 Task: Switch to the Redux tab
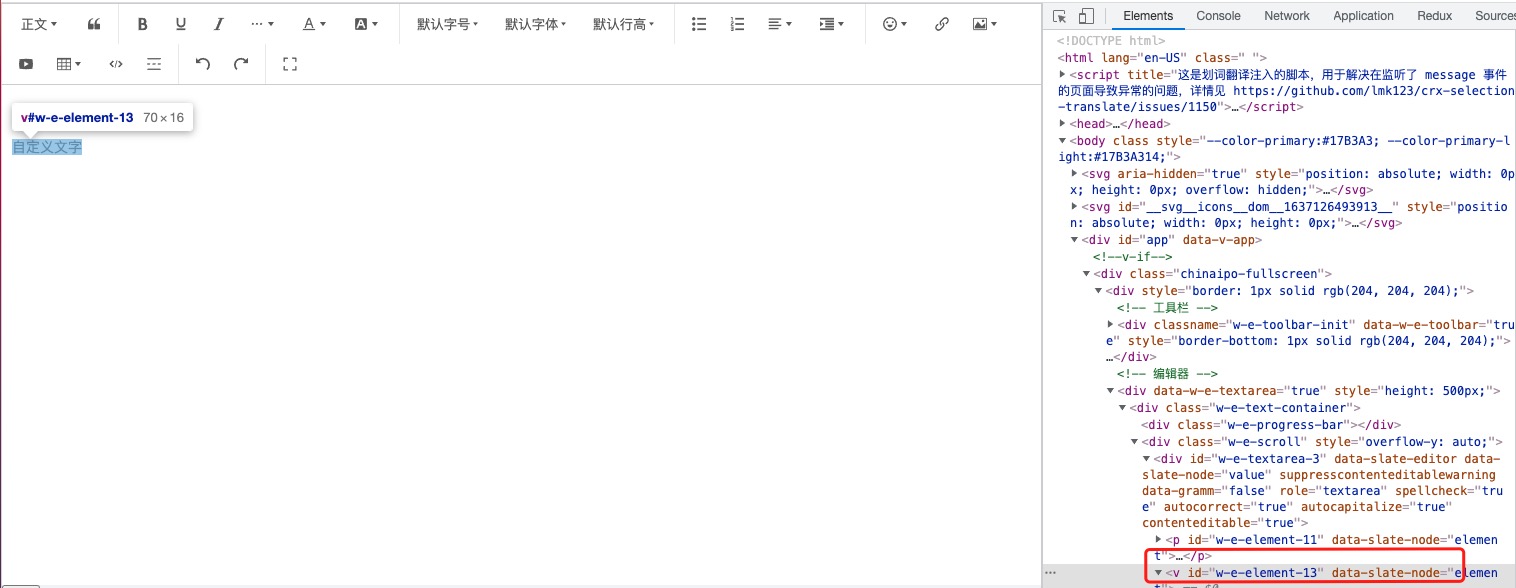pos(1434,15)
